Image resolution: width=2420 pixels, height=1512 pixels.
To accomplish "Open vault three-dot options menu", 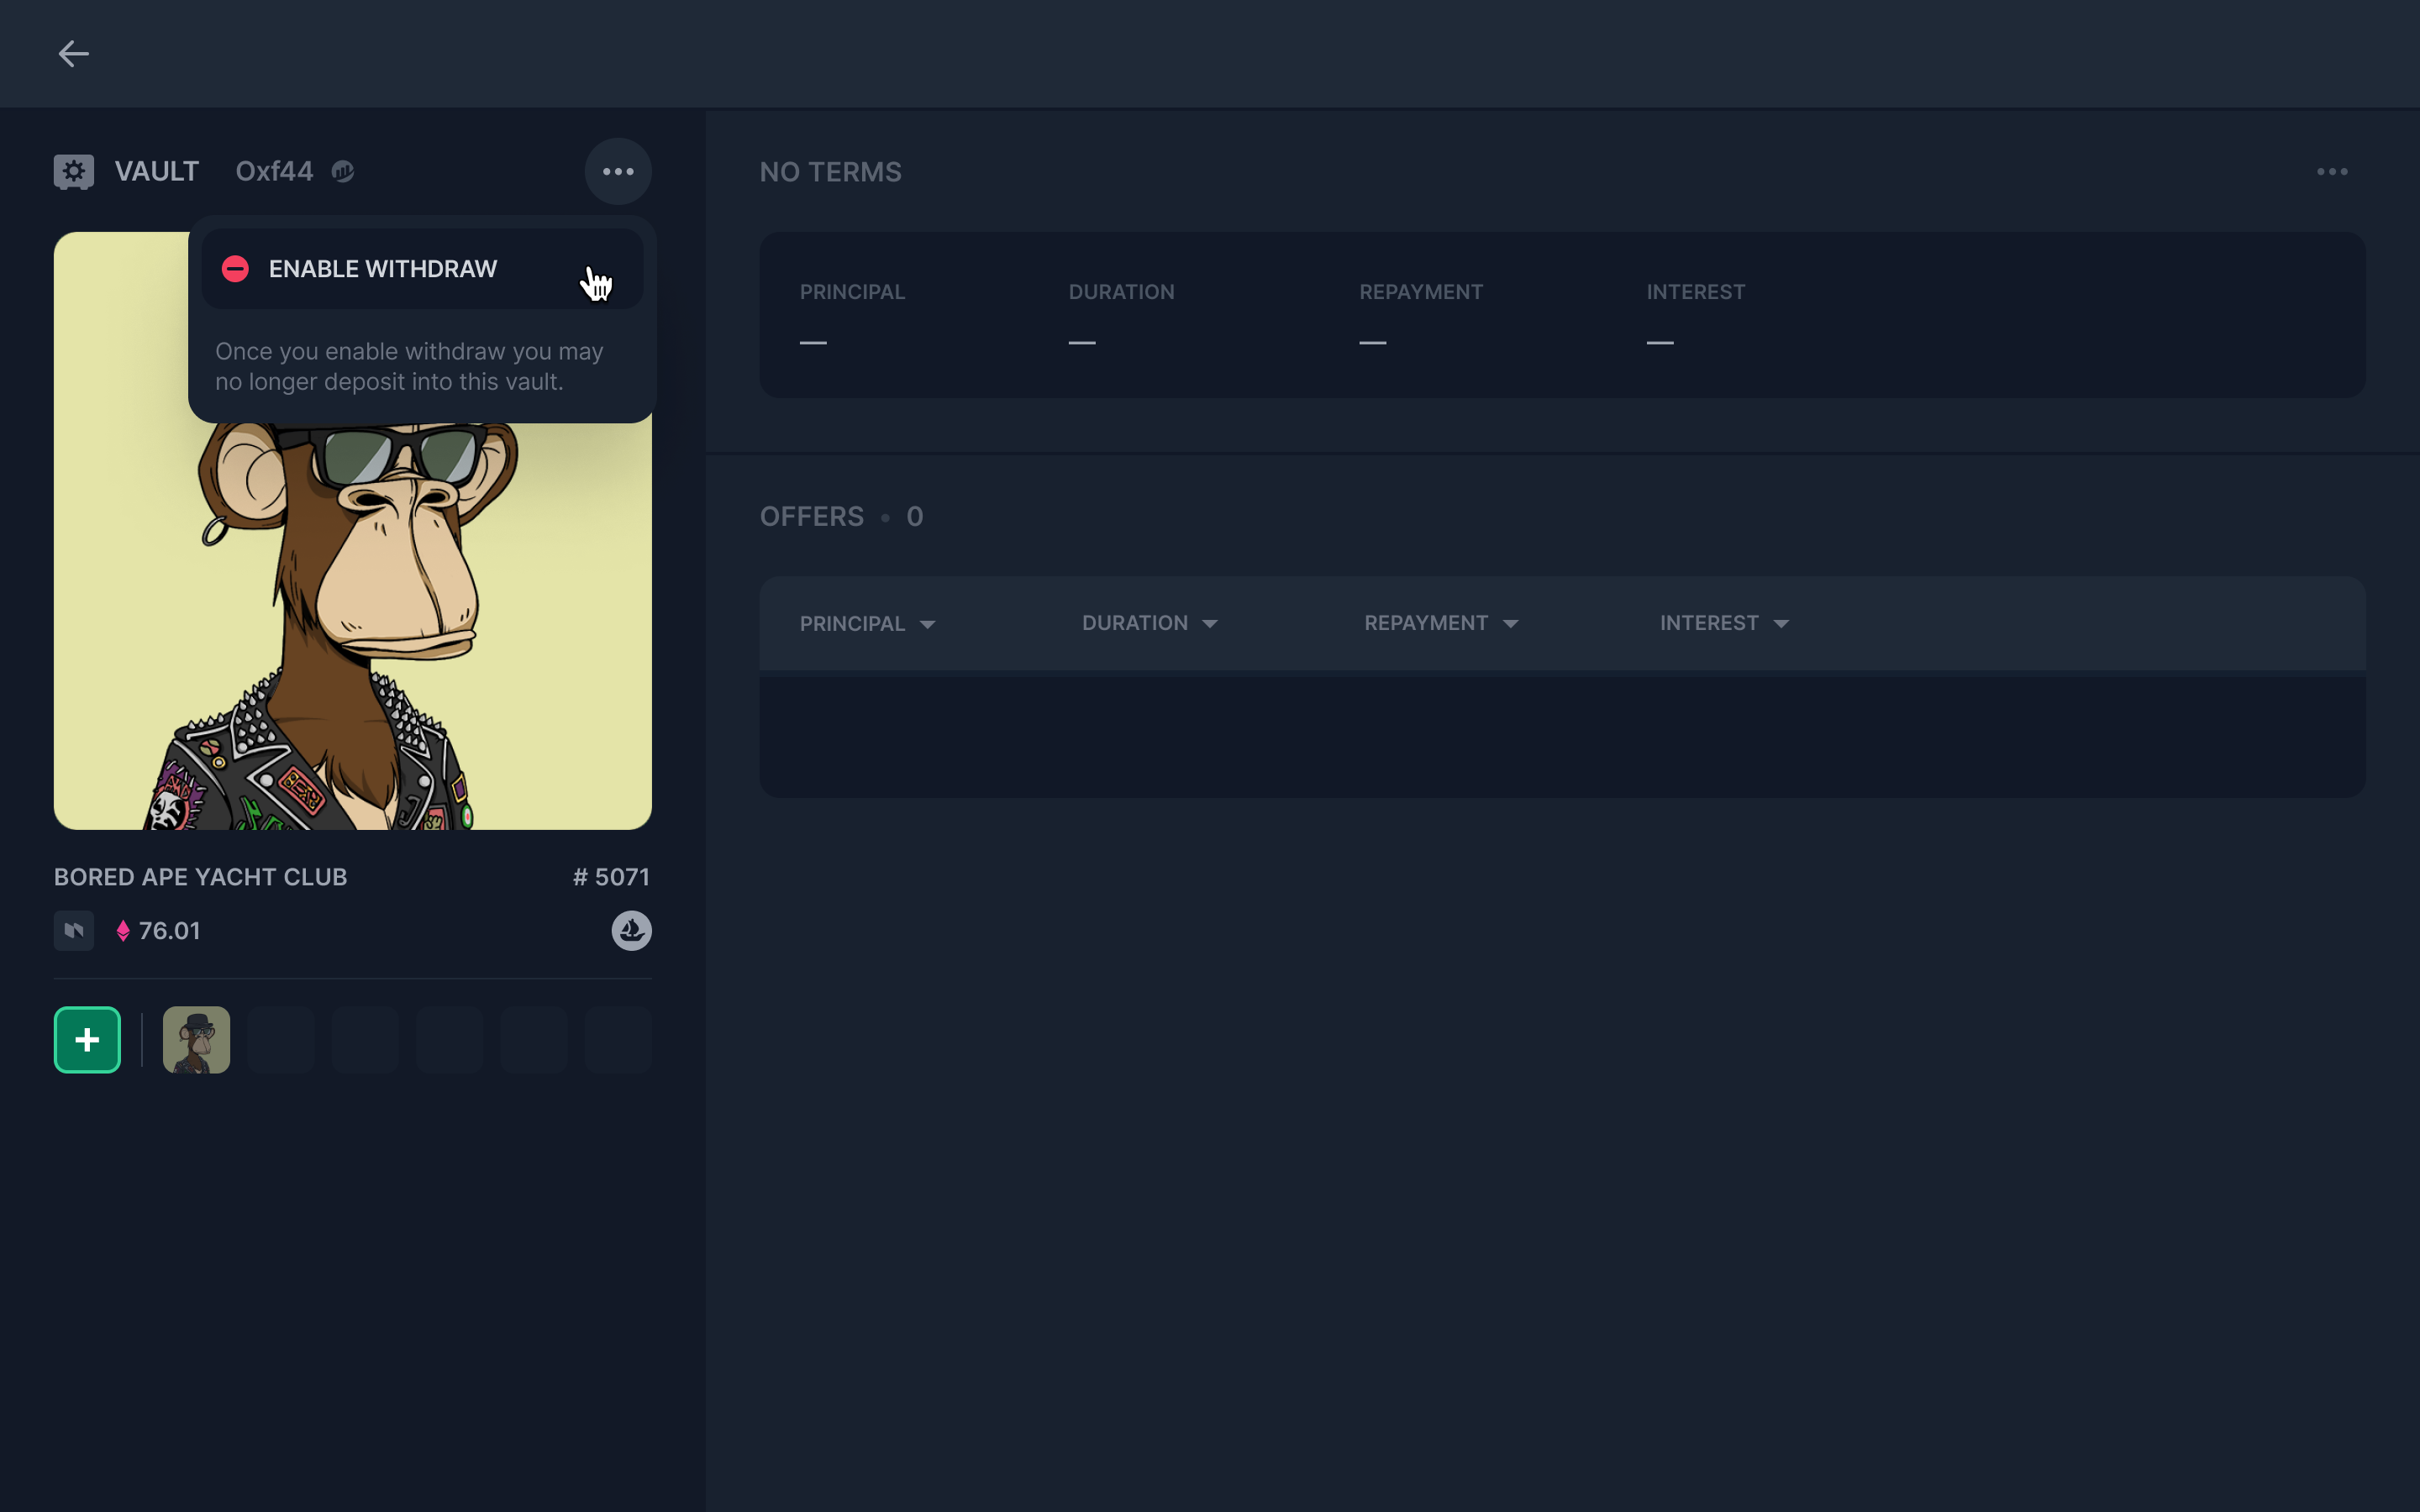I will pyautogui.click(x=618, y=172).
